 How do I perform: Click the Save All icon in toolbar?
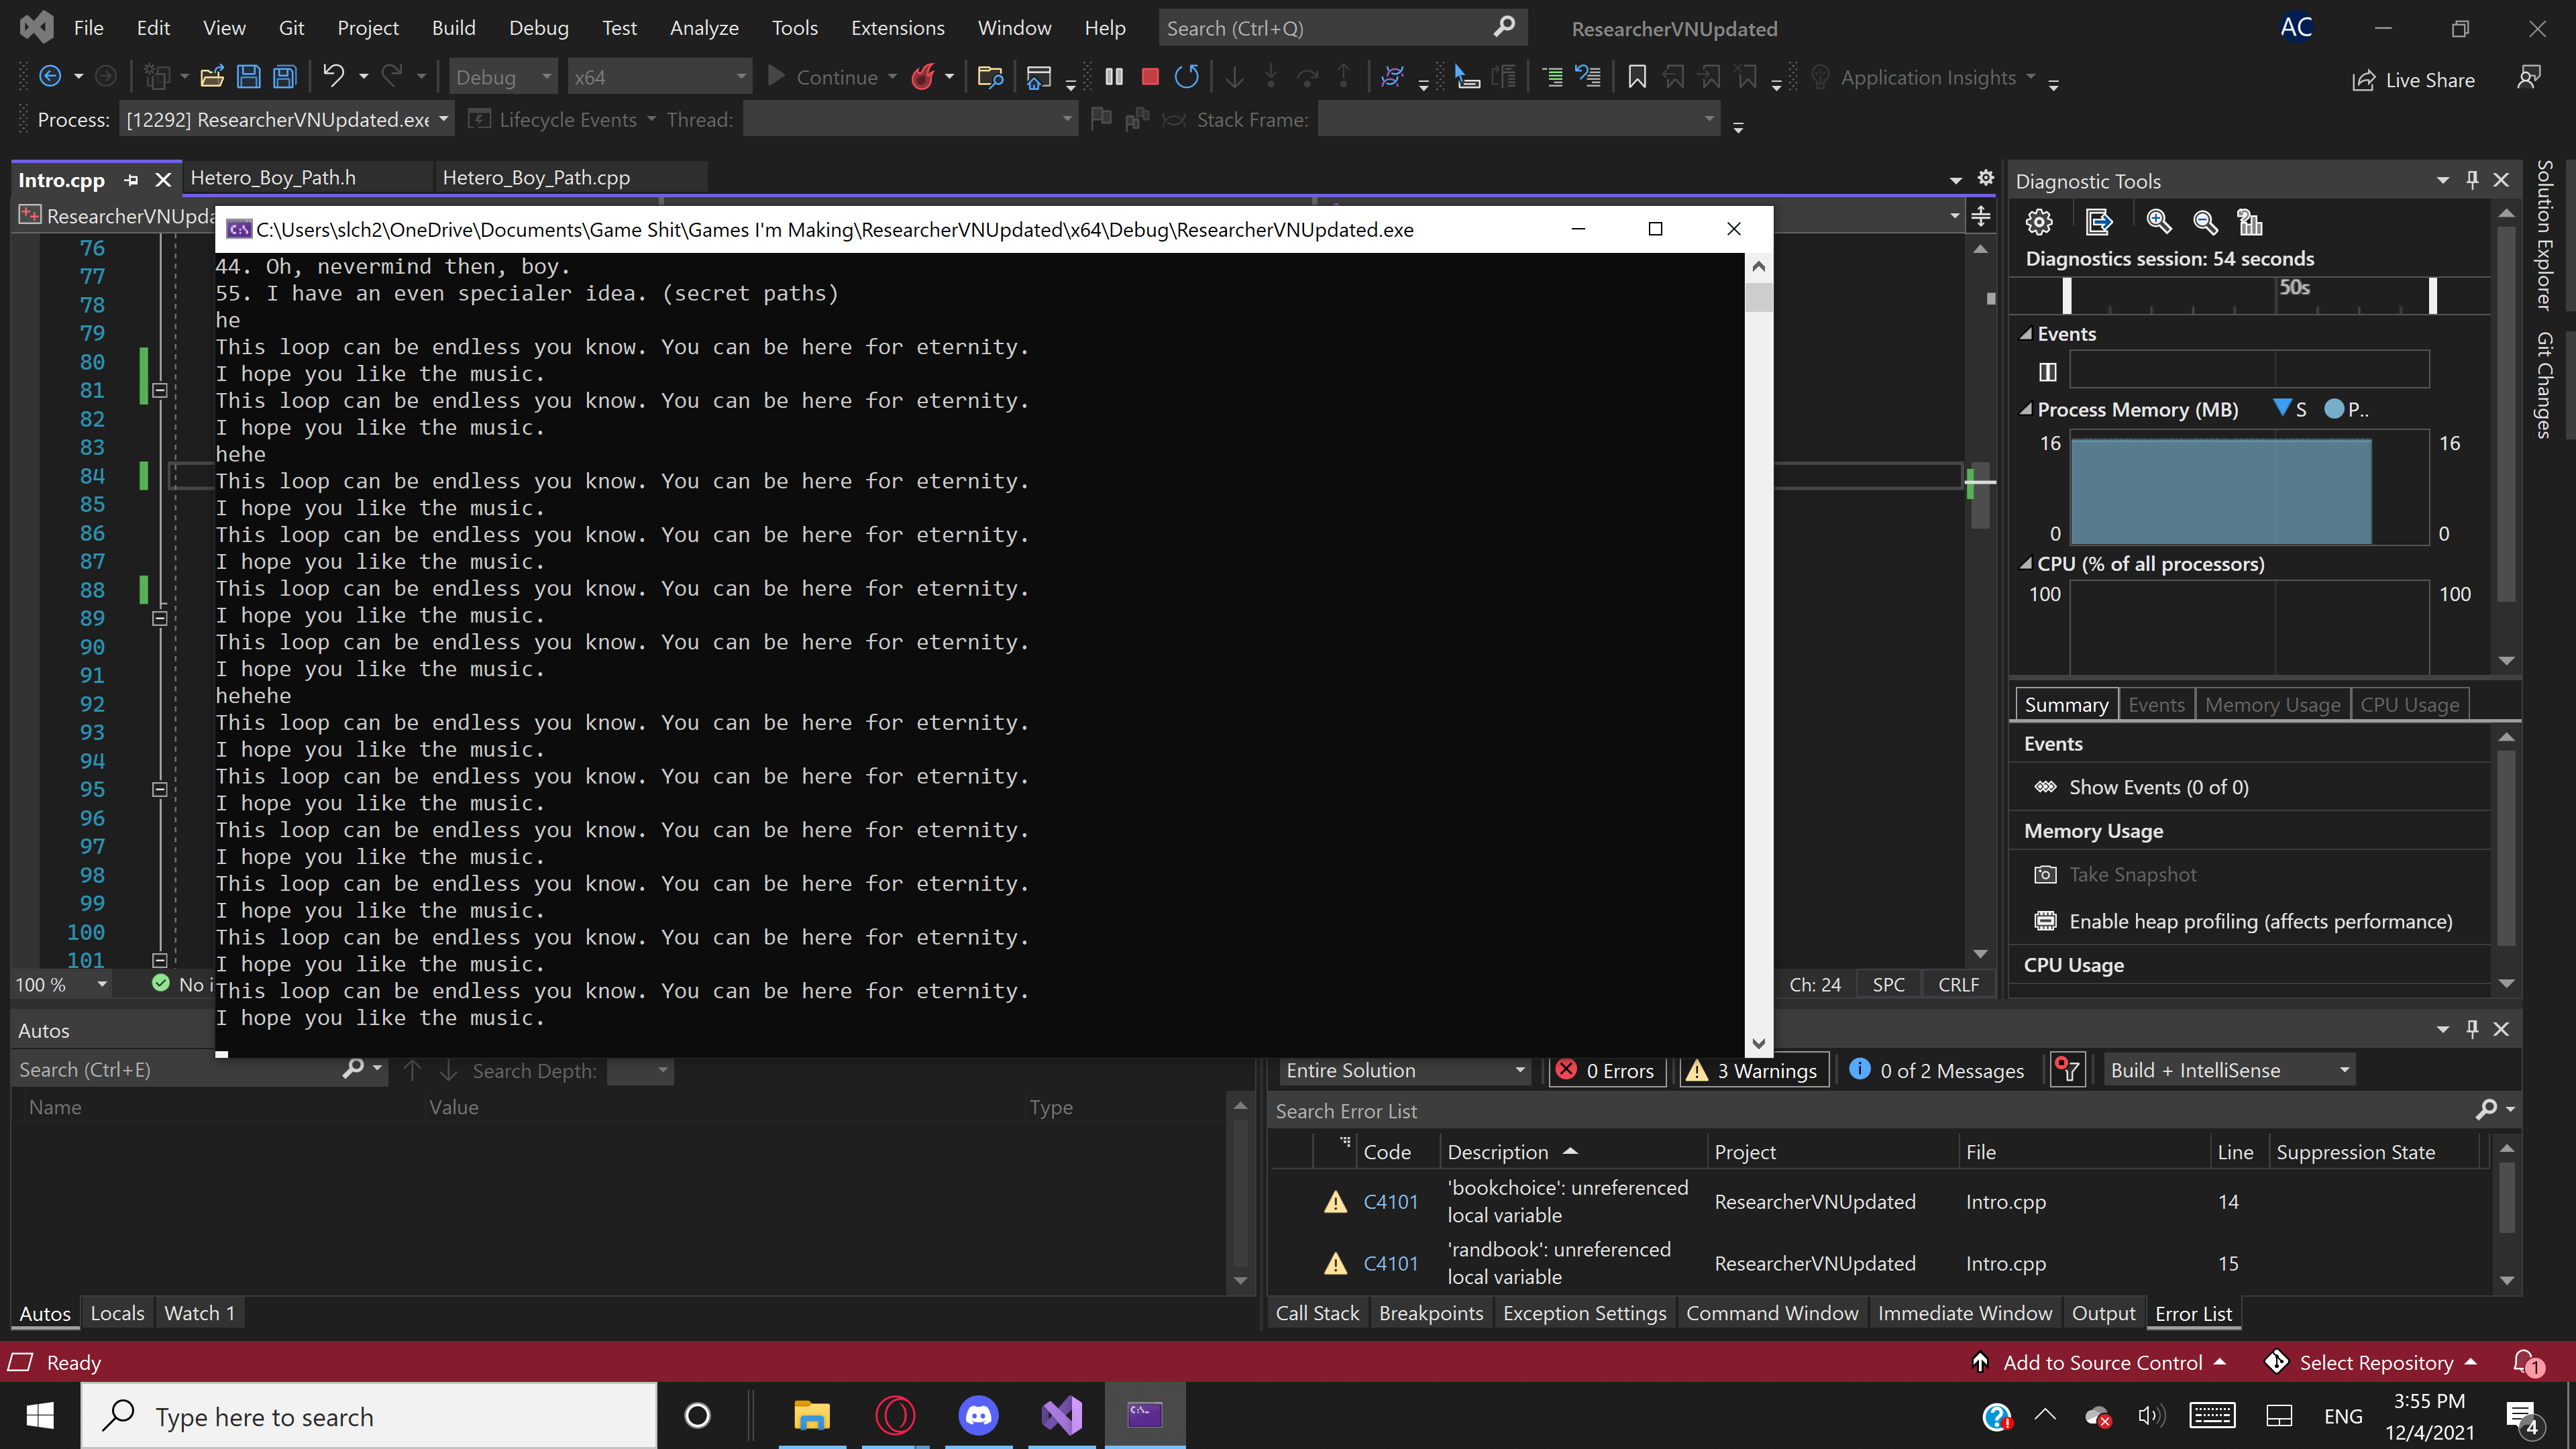[285, 77]
